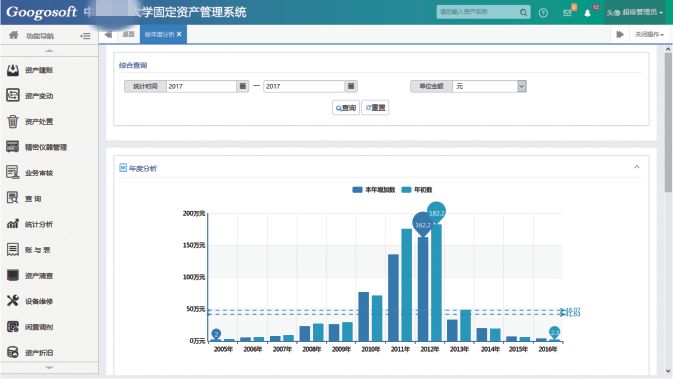Select 设备维修 menu item
This screenshot has height=379, width=673.
click(x=39, y=301)
